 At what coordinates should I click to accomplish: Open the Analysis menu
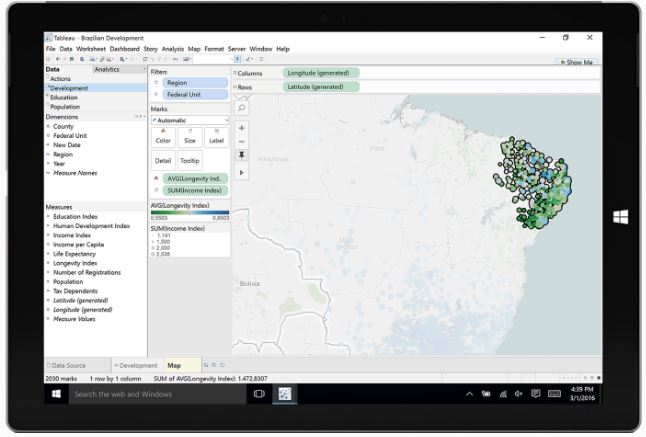click(x=173, y=49)
